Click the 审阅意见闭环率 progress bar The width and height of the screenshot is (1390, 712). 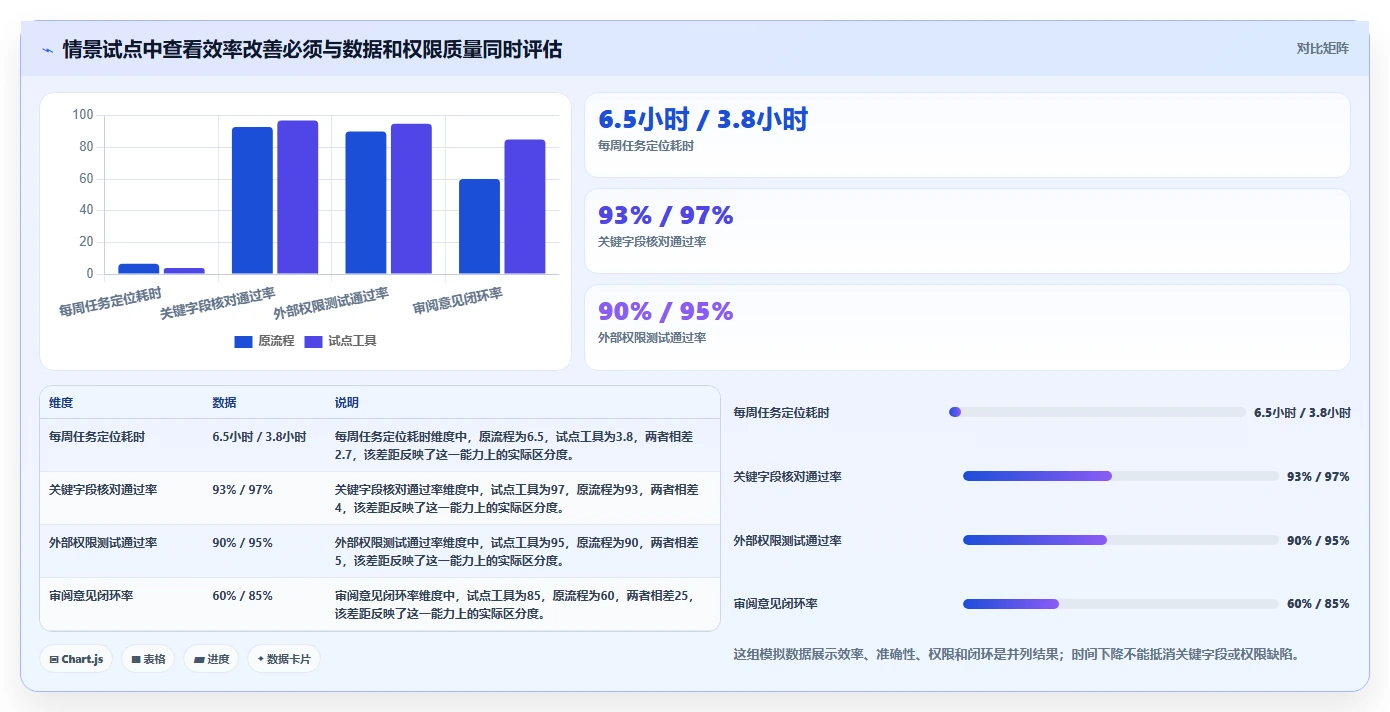[x=1121, y=604]
